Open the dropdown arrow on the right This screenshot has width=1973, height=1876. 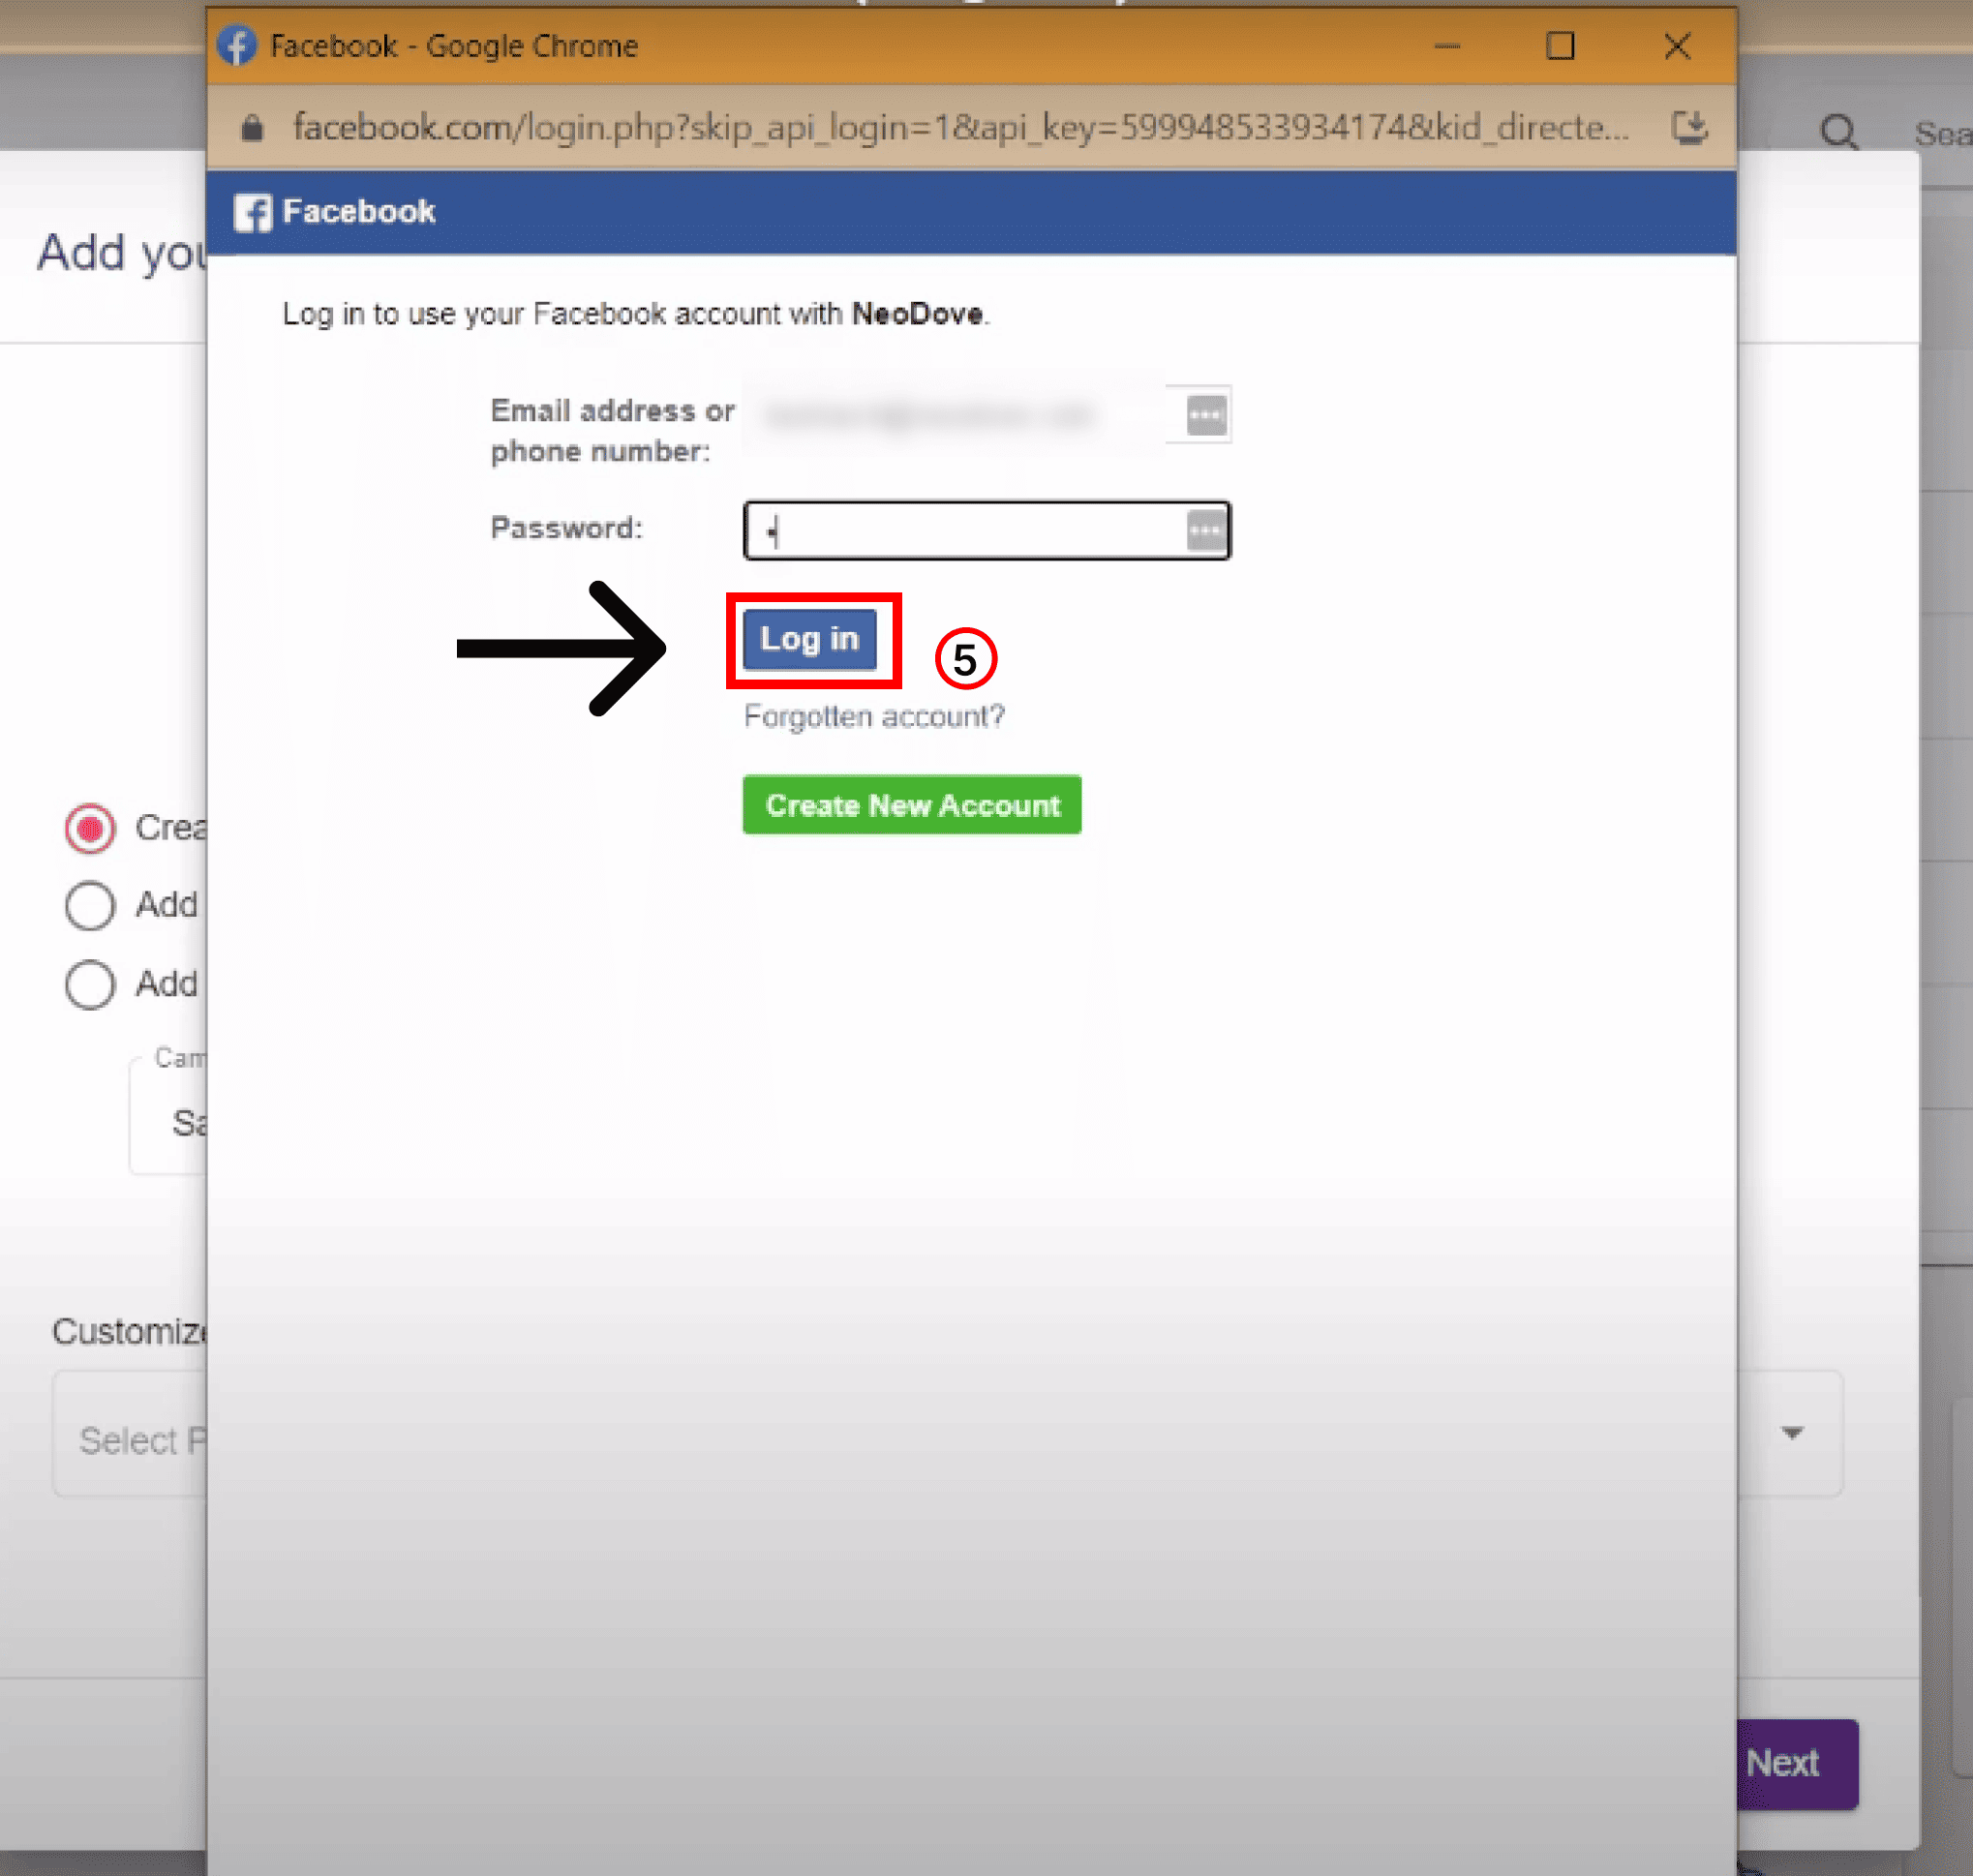[1791, 1433]
